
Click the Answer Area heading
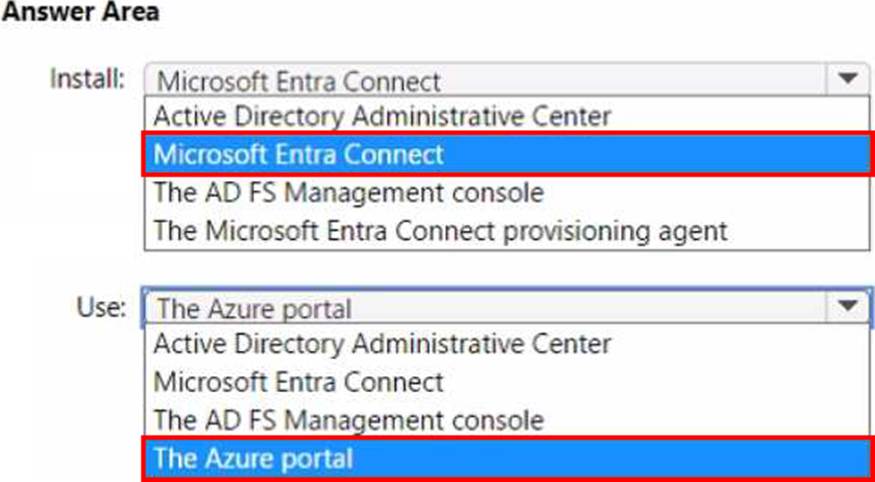pos(79,12)
